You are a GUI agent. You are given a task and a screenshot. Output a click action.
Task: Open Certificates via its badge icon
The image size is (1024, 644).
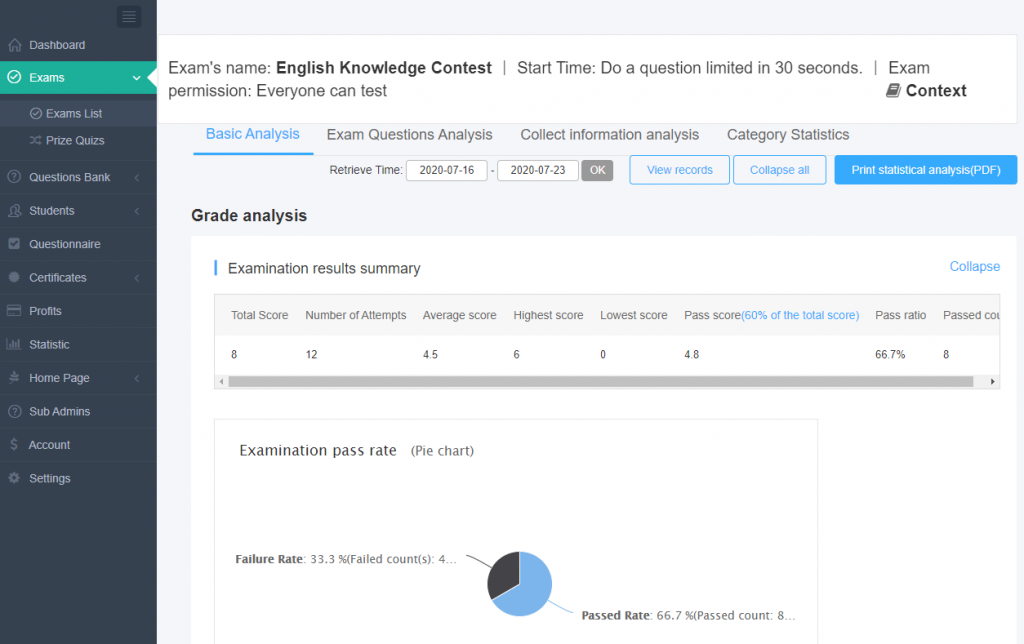[x=14, y=277]
